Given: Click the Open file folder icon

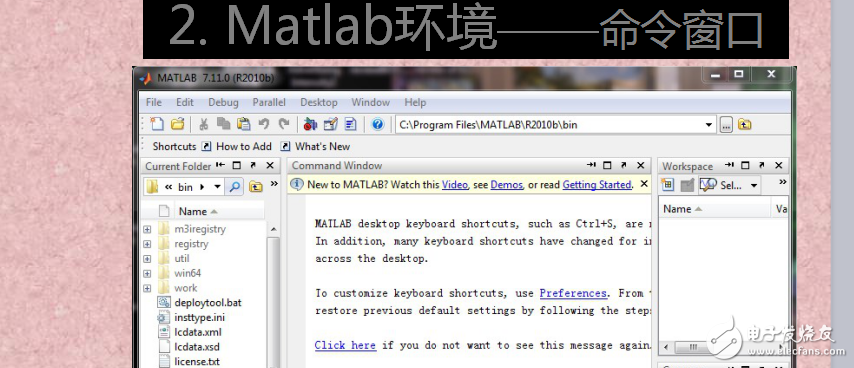Looking at the screenshot, I should [x=178, y=124].
